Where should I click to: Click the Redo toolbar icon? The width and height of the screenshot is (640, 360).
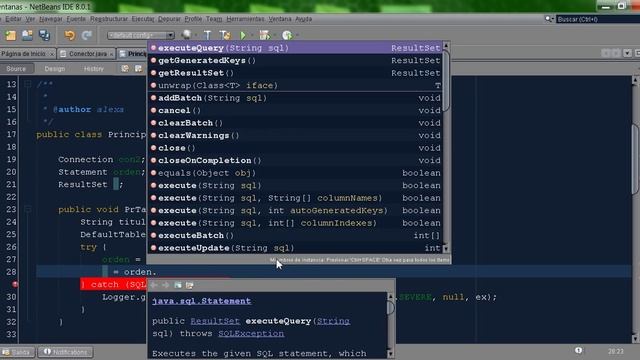coord(87,36)
